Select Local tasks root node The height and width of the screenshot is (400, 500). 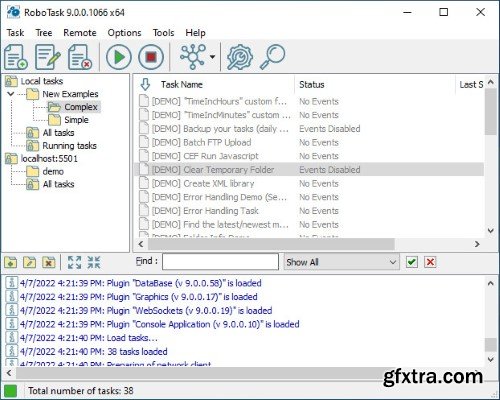42,81
